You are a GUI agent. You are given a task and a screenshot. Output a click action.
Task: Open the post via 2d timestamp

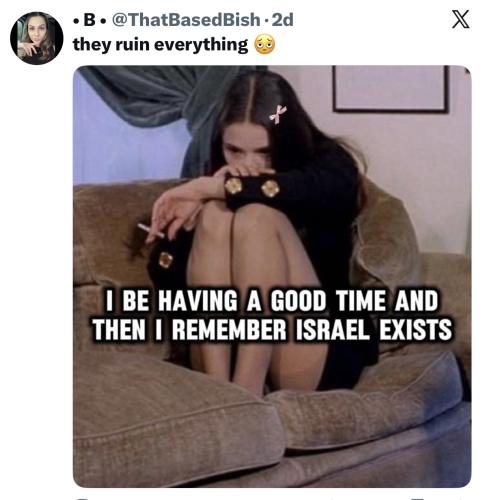283,20
